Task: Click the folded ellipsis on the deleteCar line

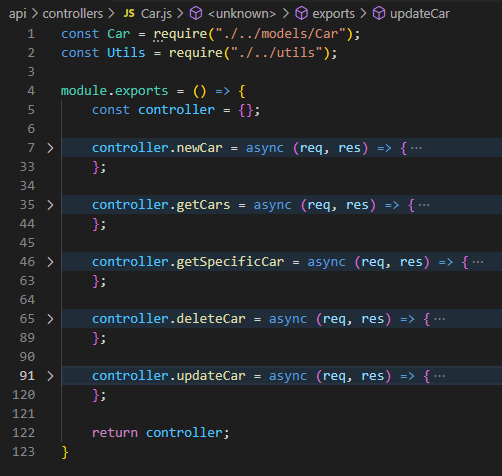Action: (440, 319)
